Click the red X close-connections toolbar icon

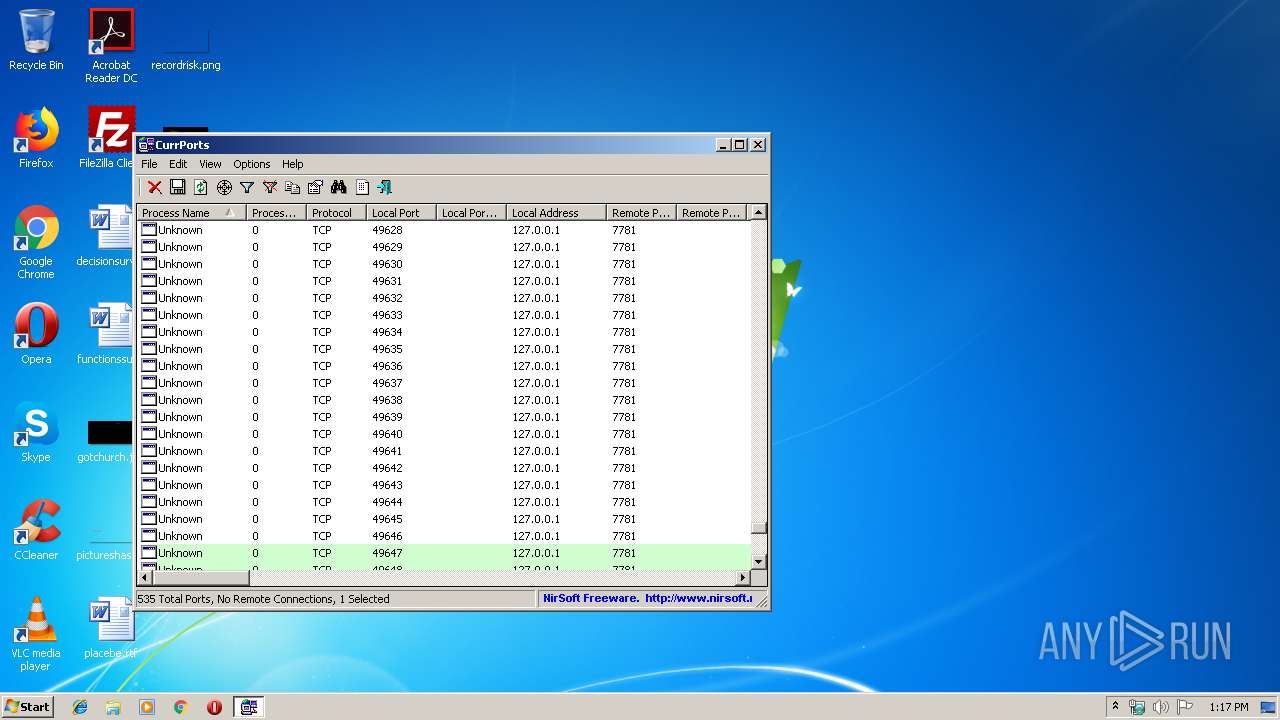tap(155, 187)
